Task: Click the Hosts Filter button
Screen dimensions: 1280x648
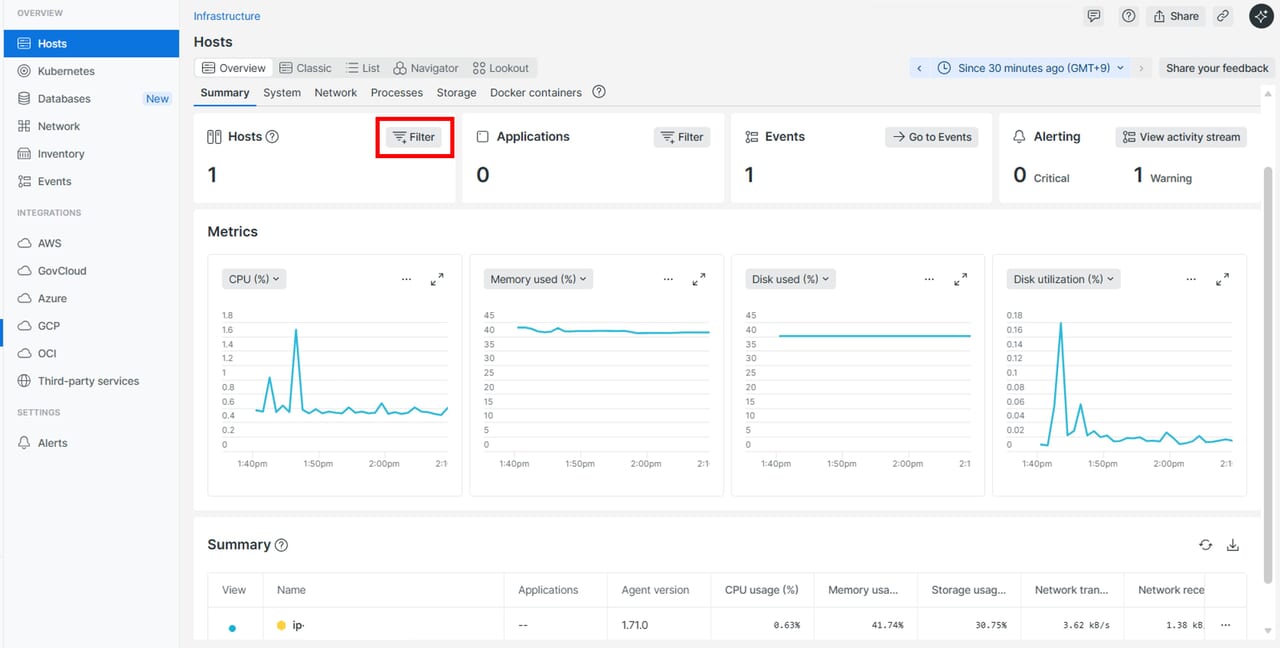Action: click(414, 137)
